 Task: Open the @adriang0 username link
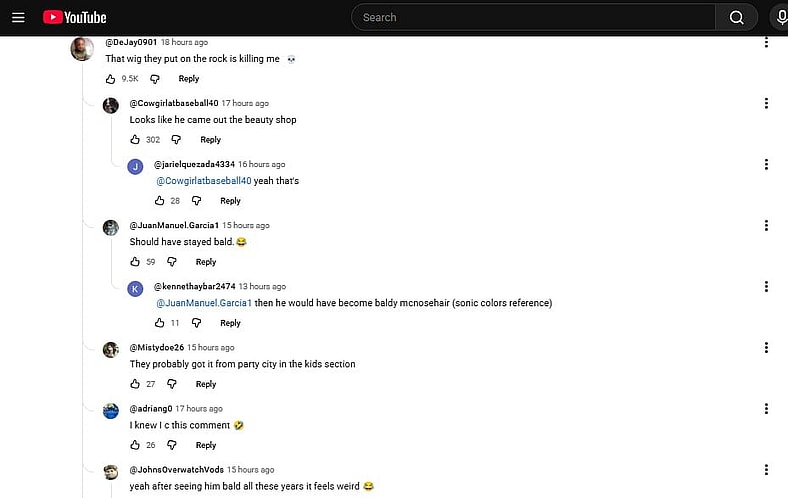point(151,409)
